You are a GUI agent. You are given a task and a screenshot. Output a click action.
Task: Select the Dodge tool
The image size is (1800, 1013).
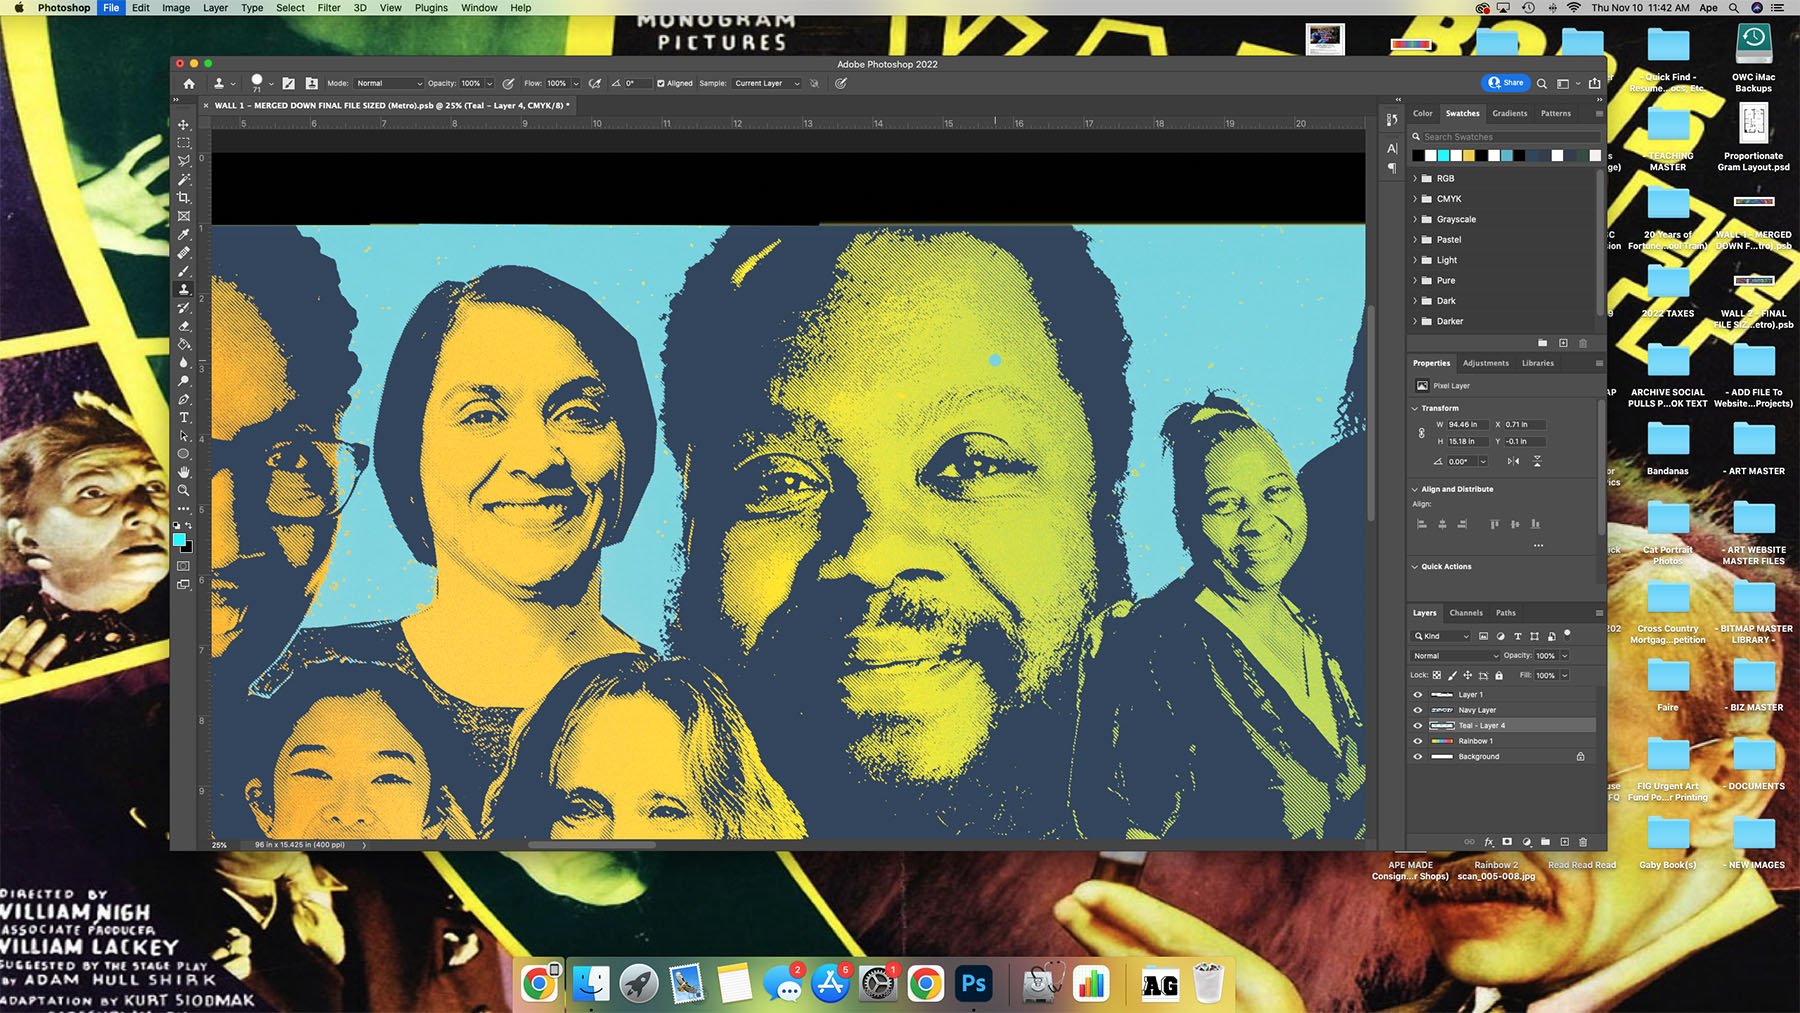pos(183,381)
